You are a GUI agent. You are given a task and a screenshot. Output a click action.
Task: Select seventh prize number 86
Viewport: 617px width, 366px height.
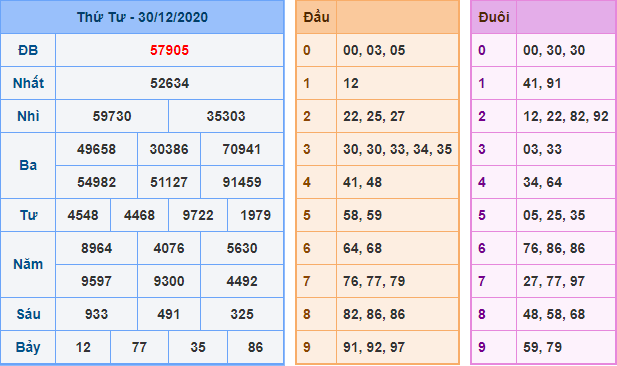point(255,348)
